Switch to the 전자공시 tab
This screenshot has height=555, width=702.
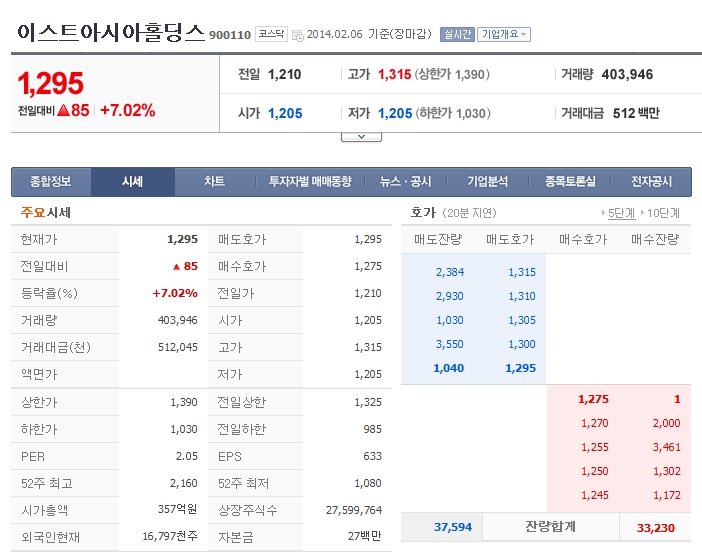point(651,182)
